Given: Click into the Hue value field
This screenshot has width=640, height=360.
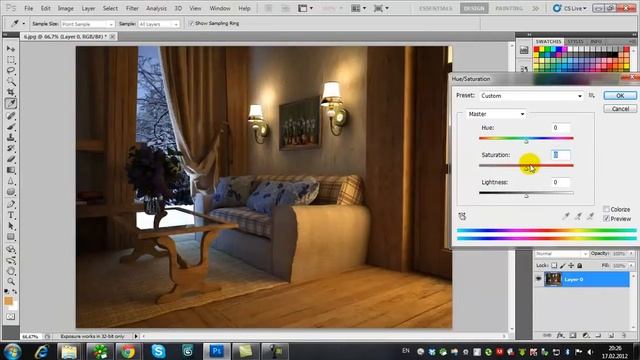Looking at the screenshot, I should (561, 128).
